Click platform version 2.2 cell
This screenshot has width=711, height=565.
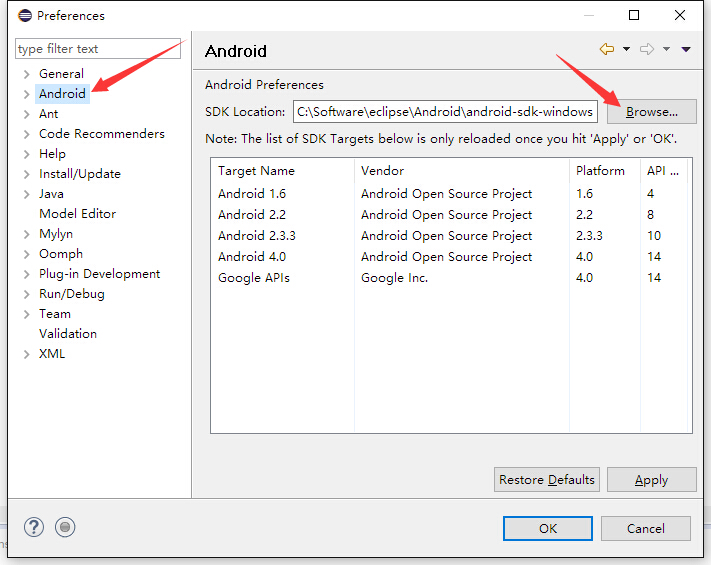[584, 214]
